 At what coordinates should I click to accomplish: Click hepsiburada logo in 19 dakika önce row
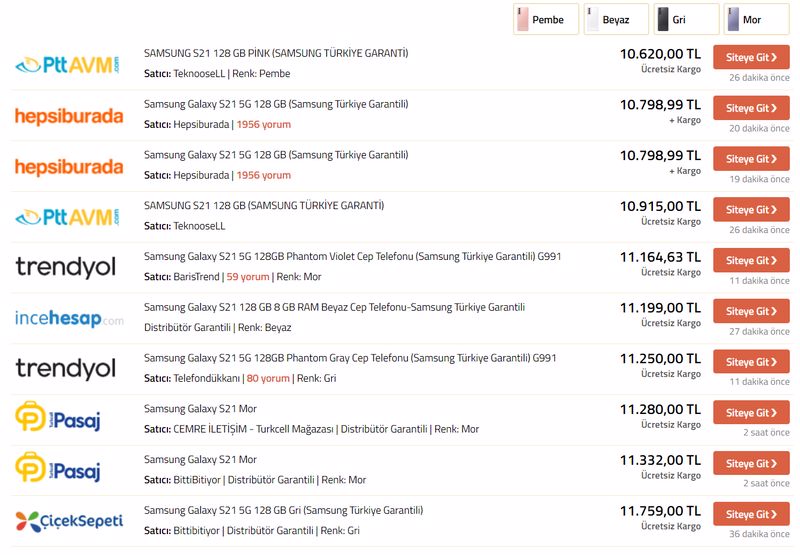(x=69, y=167)
